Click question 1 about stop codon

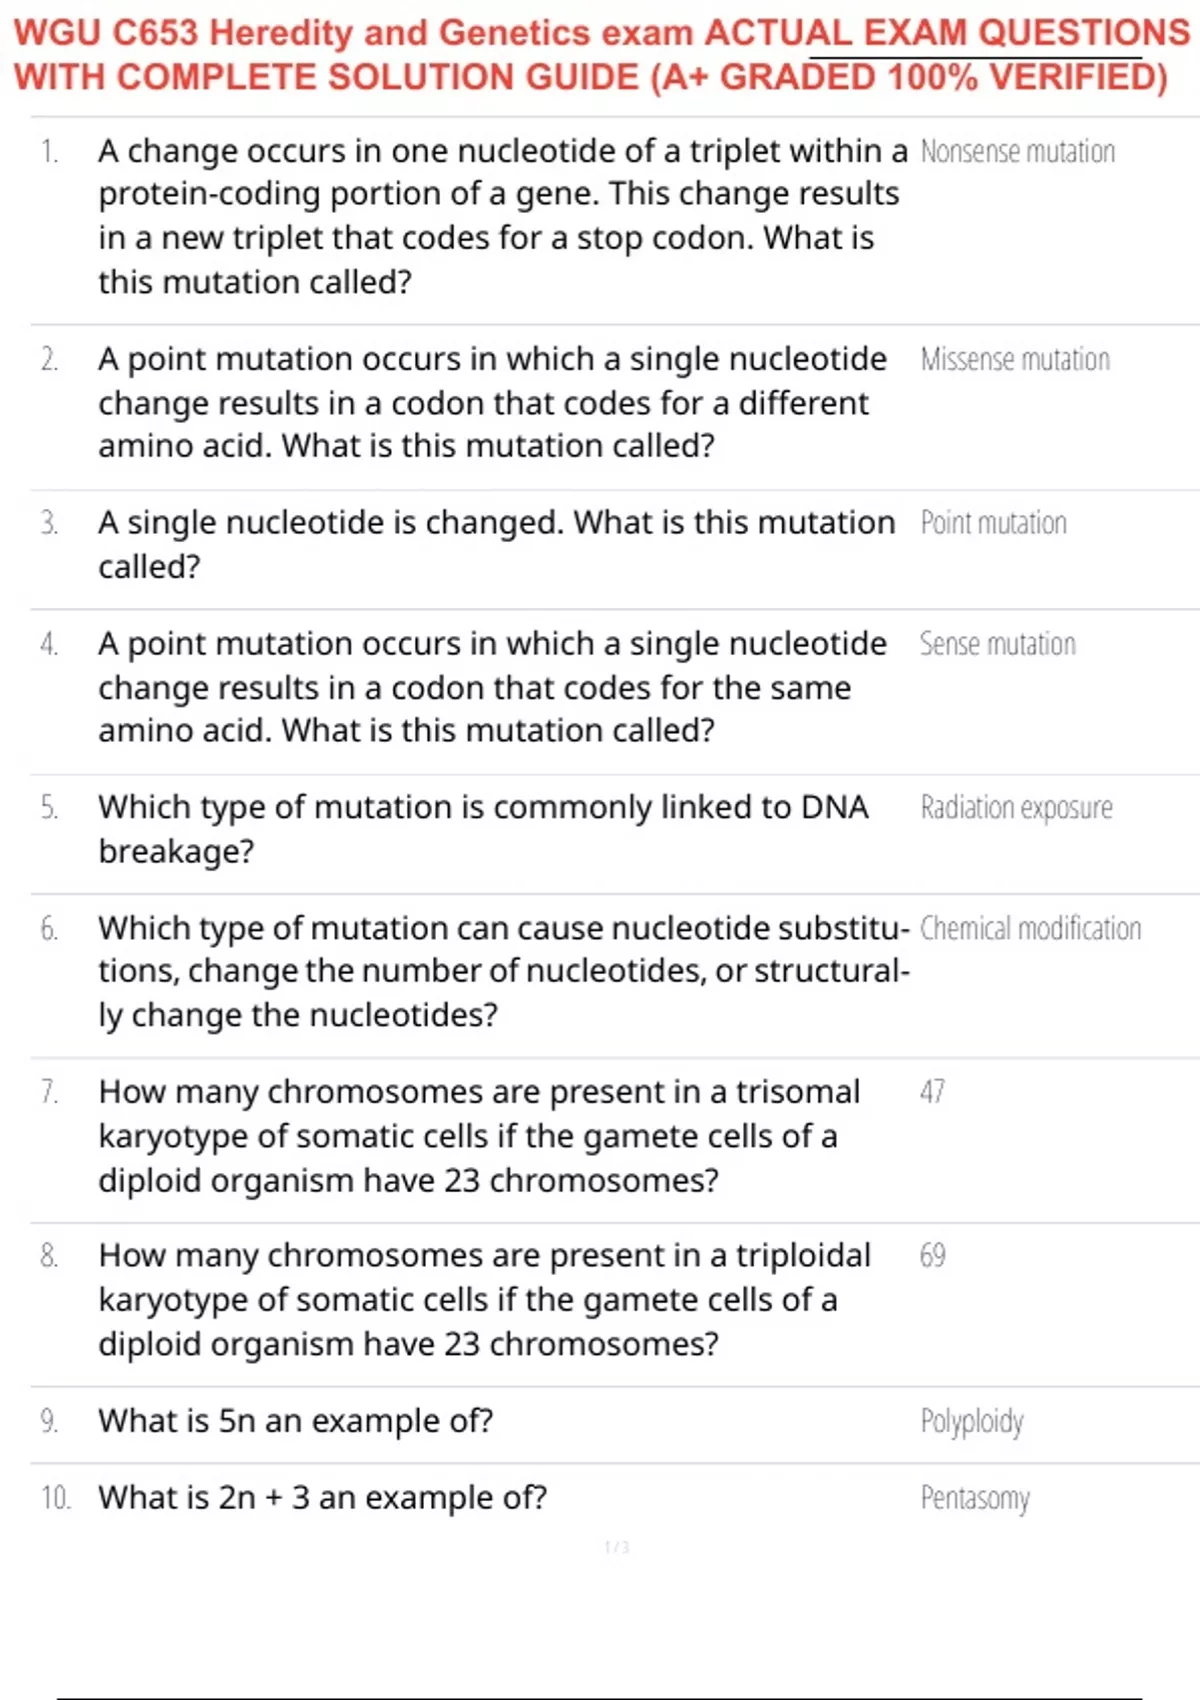pyautogui.click(x=502, y=216)
